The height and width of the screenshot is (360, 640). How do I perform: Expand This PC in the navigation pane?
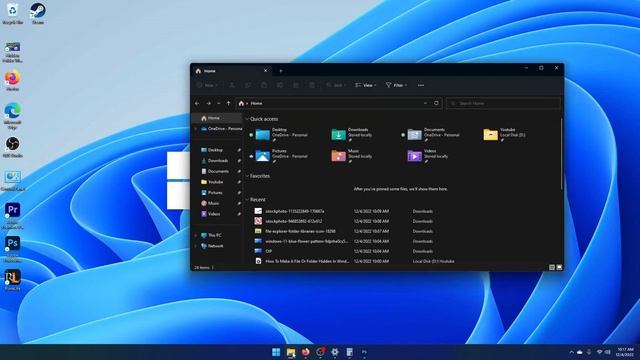[x=196, y=236]
